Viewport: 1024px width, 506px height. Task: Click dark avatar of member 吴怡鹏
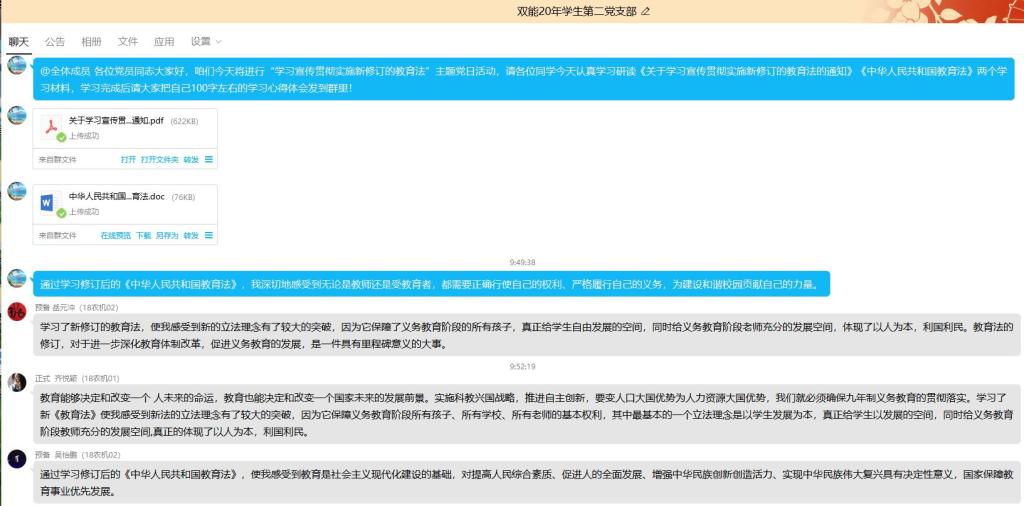(x=17, y=458)
